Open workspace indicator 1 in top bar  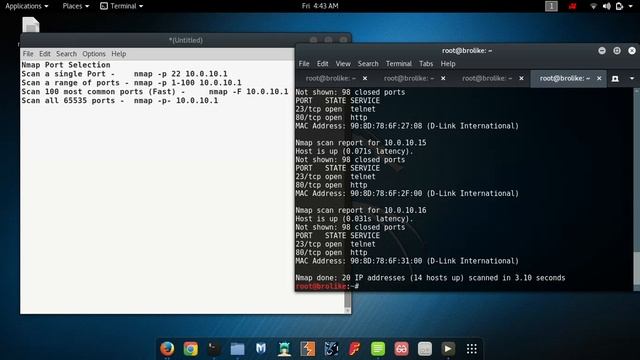(551, 6)
